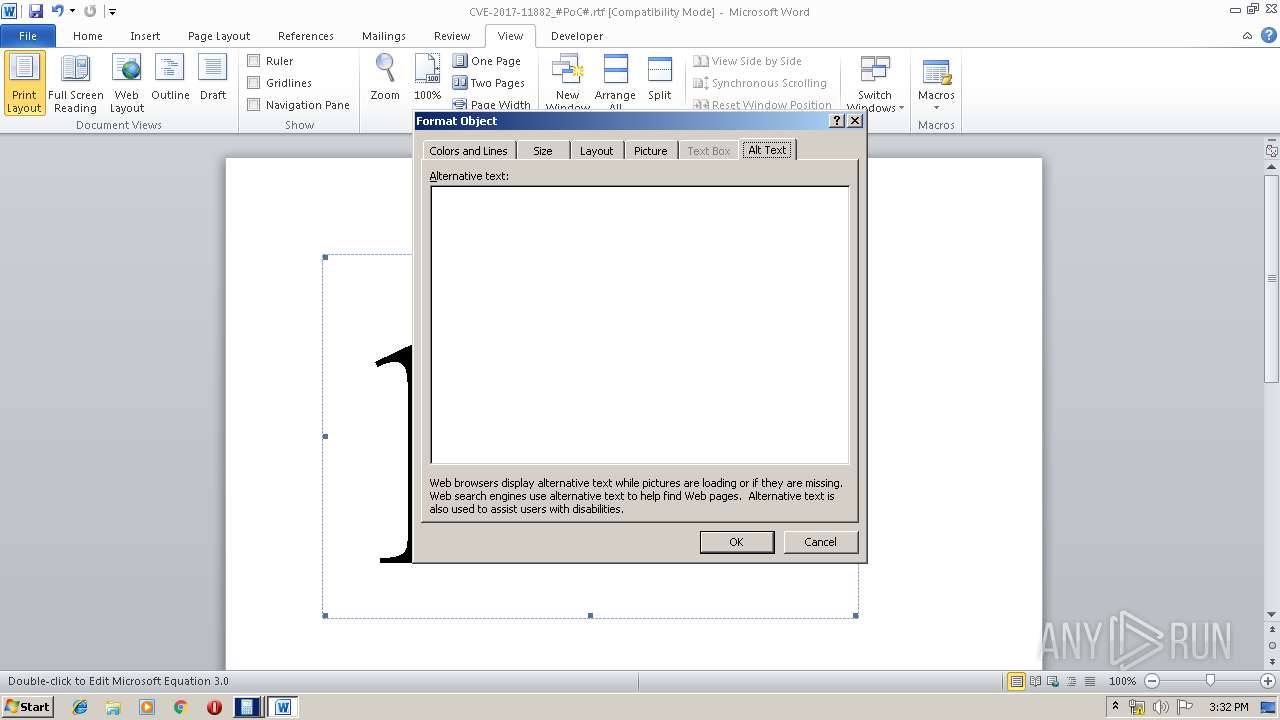1280x720 pixels.
Task: Select the Outline view icon
Action: tap(170, 78)
